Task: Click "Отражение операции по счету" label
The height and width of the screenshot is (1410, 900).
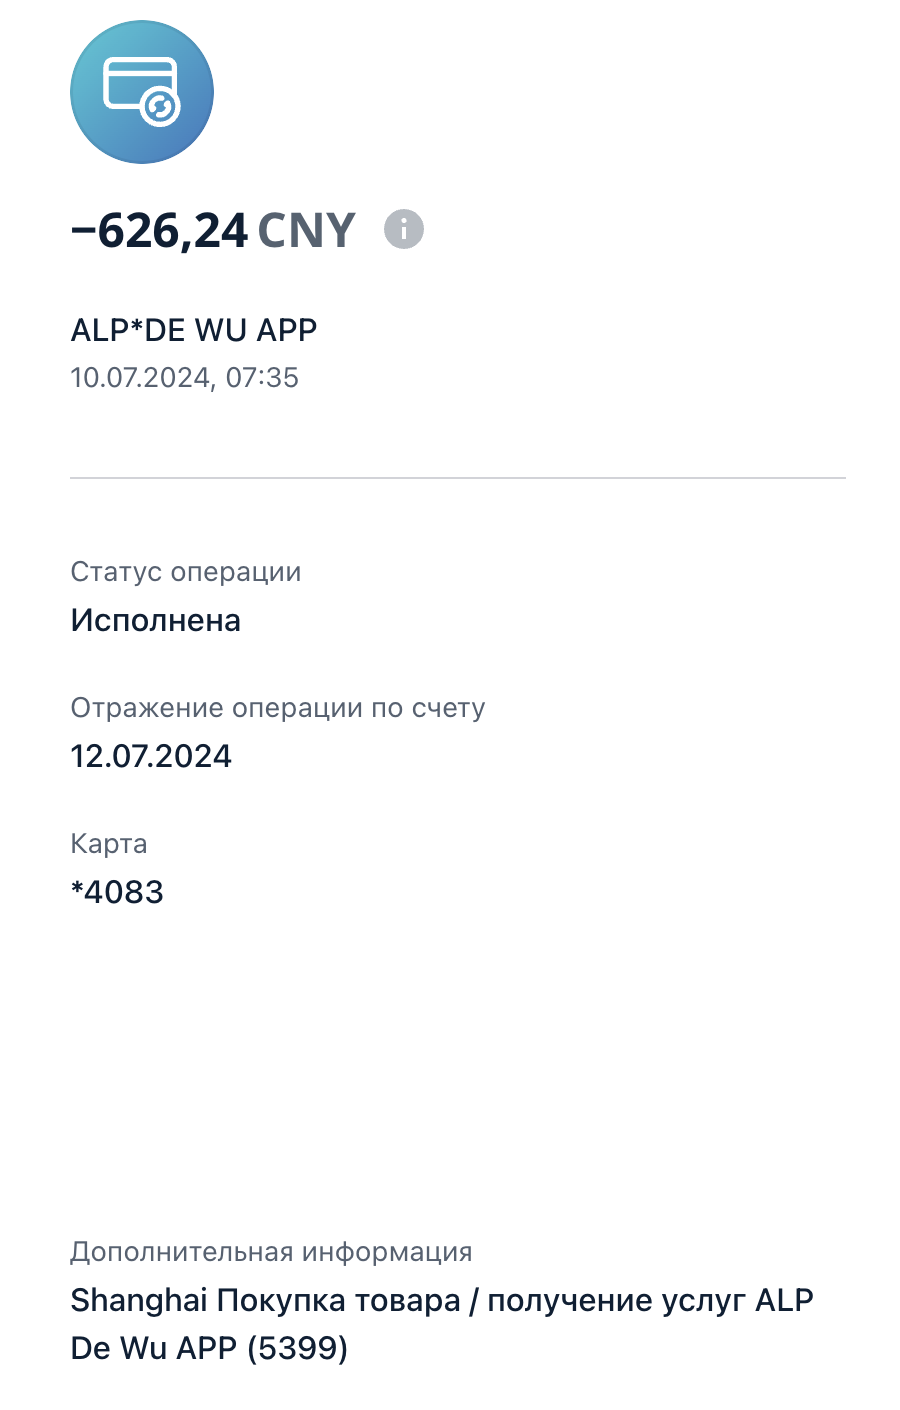Action: (278, 708)
